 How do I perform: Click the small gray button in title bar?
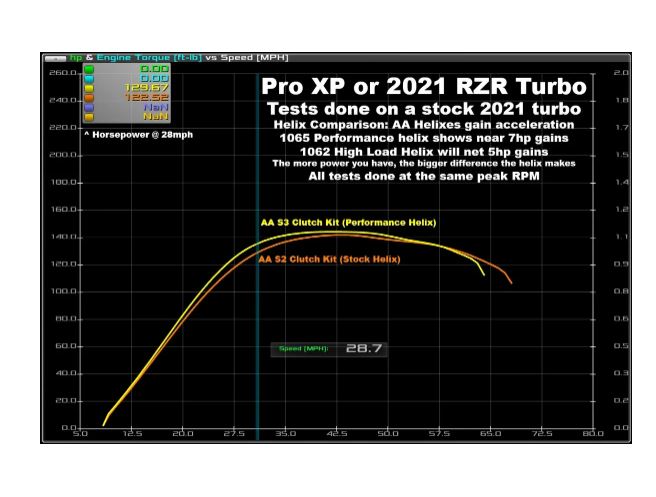[54, 58]
